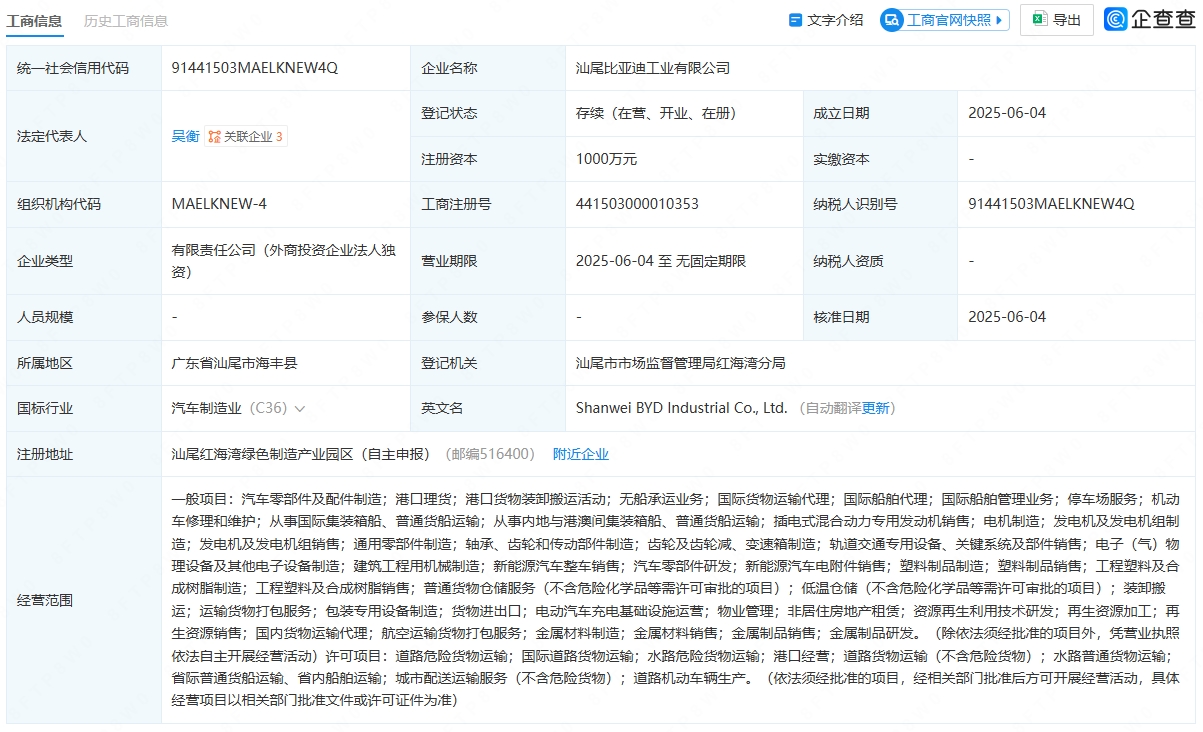The height and width of the screenshot is (732, 1203).
Task: Export data with the 导出 button
Action: 1057,20
